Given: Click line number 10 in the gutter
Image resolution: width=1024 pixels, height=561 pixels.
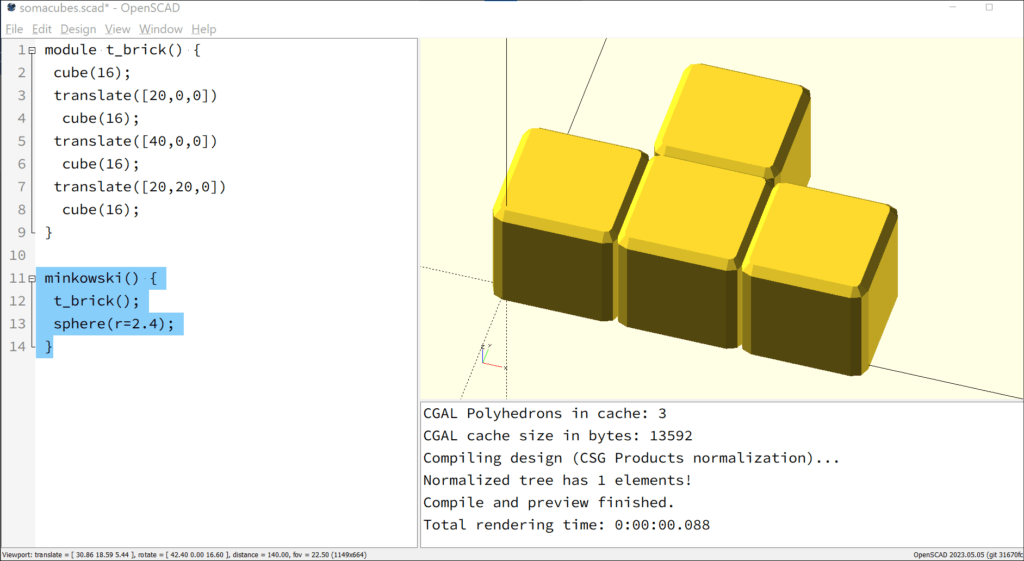Looking at the screenshot, I should 18,255.
